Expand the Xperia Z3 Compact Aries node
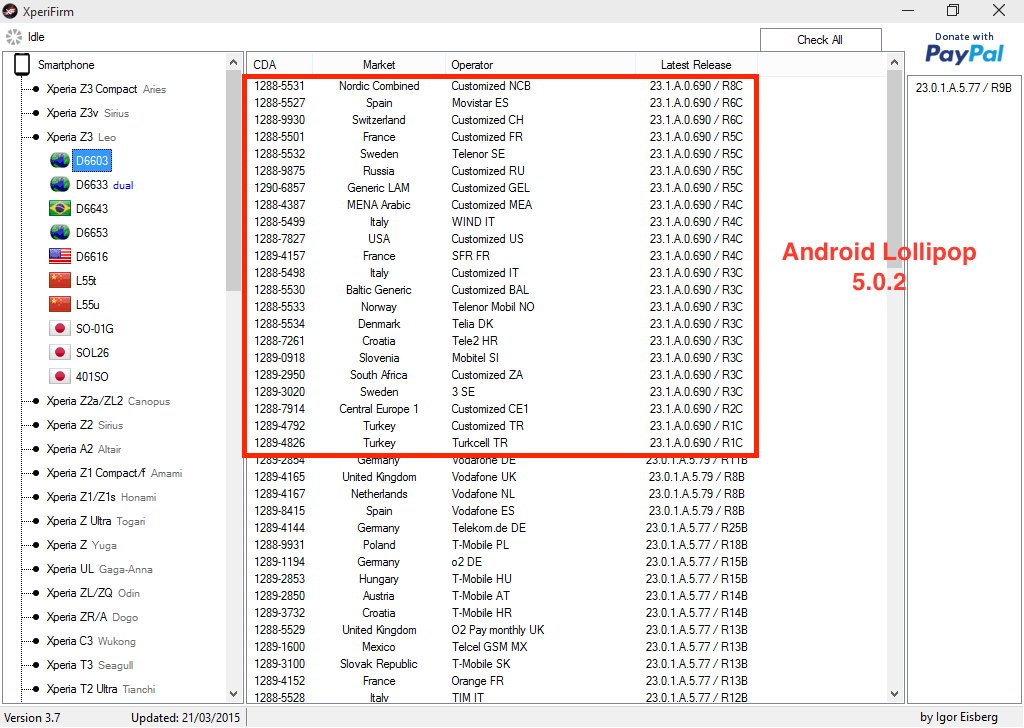The image size is (1024, 728). [35, 89]
